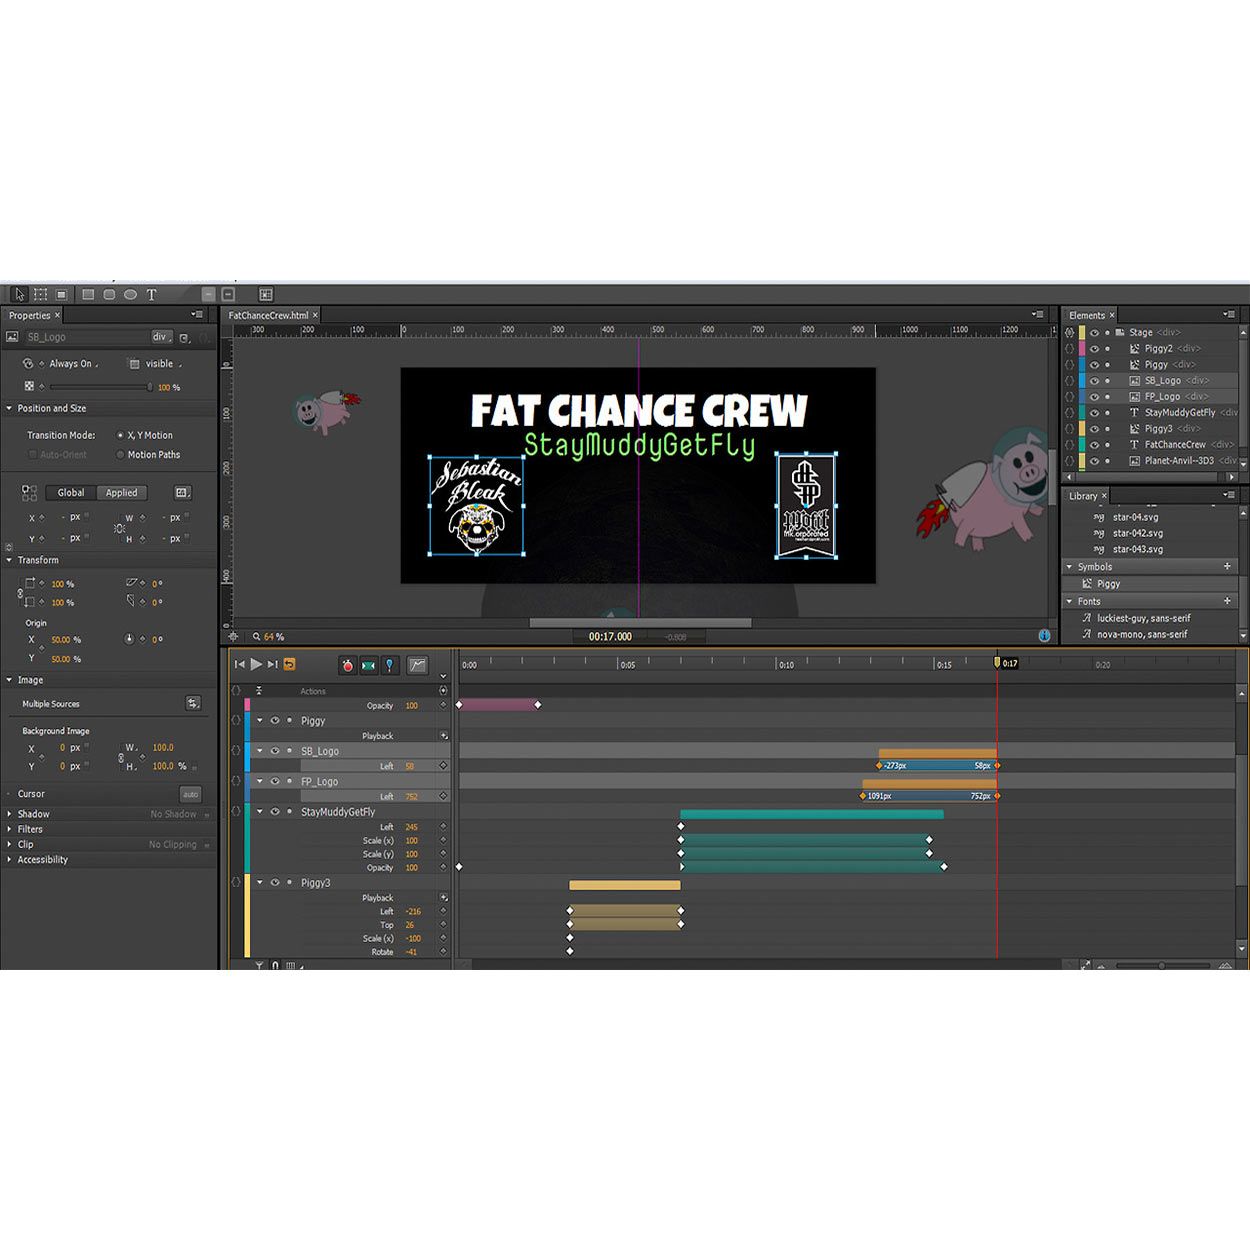
Task: Click the blue info icon below stage
Action: coord(1044,636)
